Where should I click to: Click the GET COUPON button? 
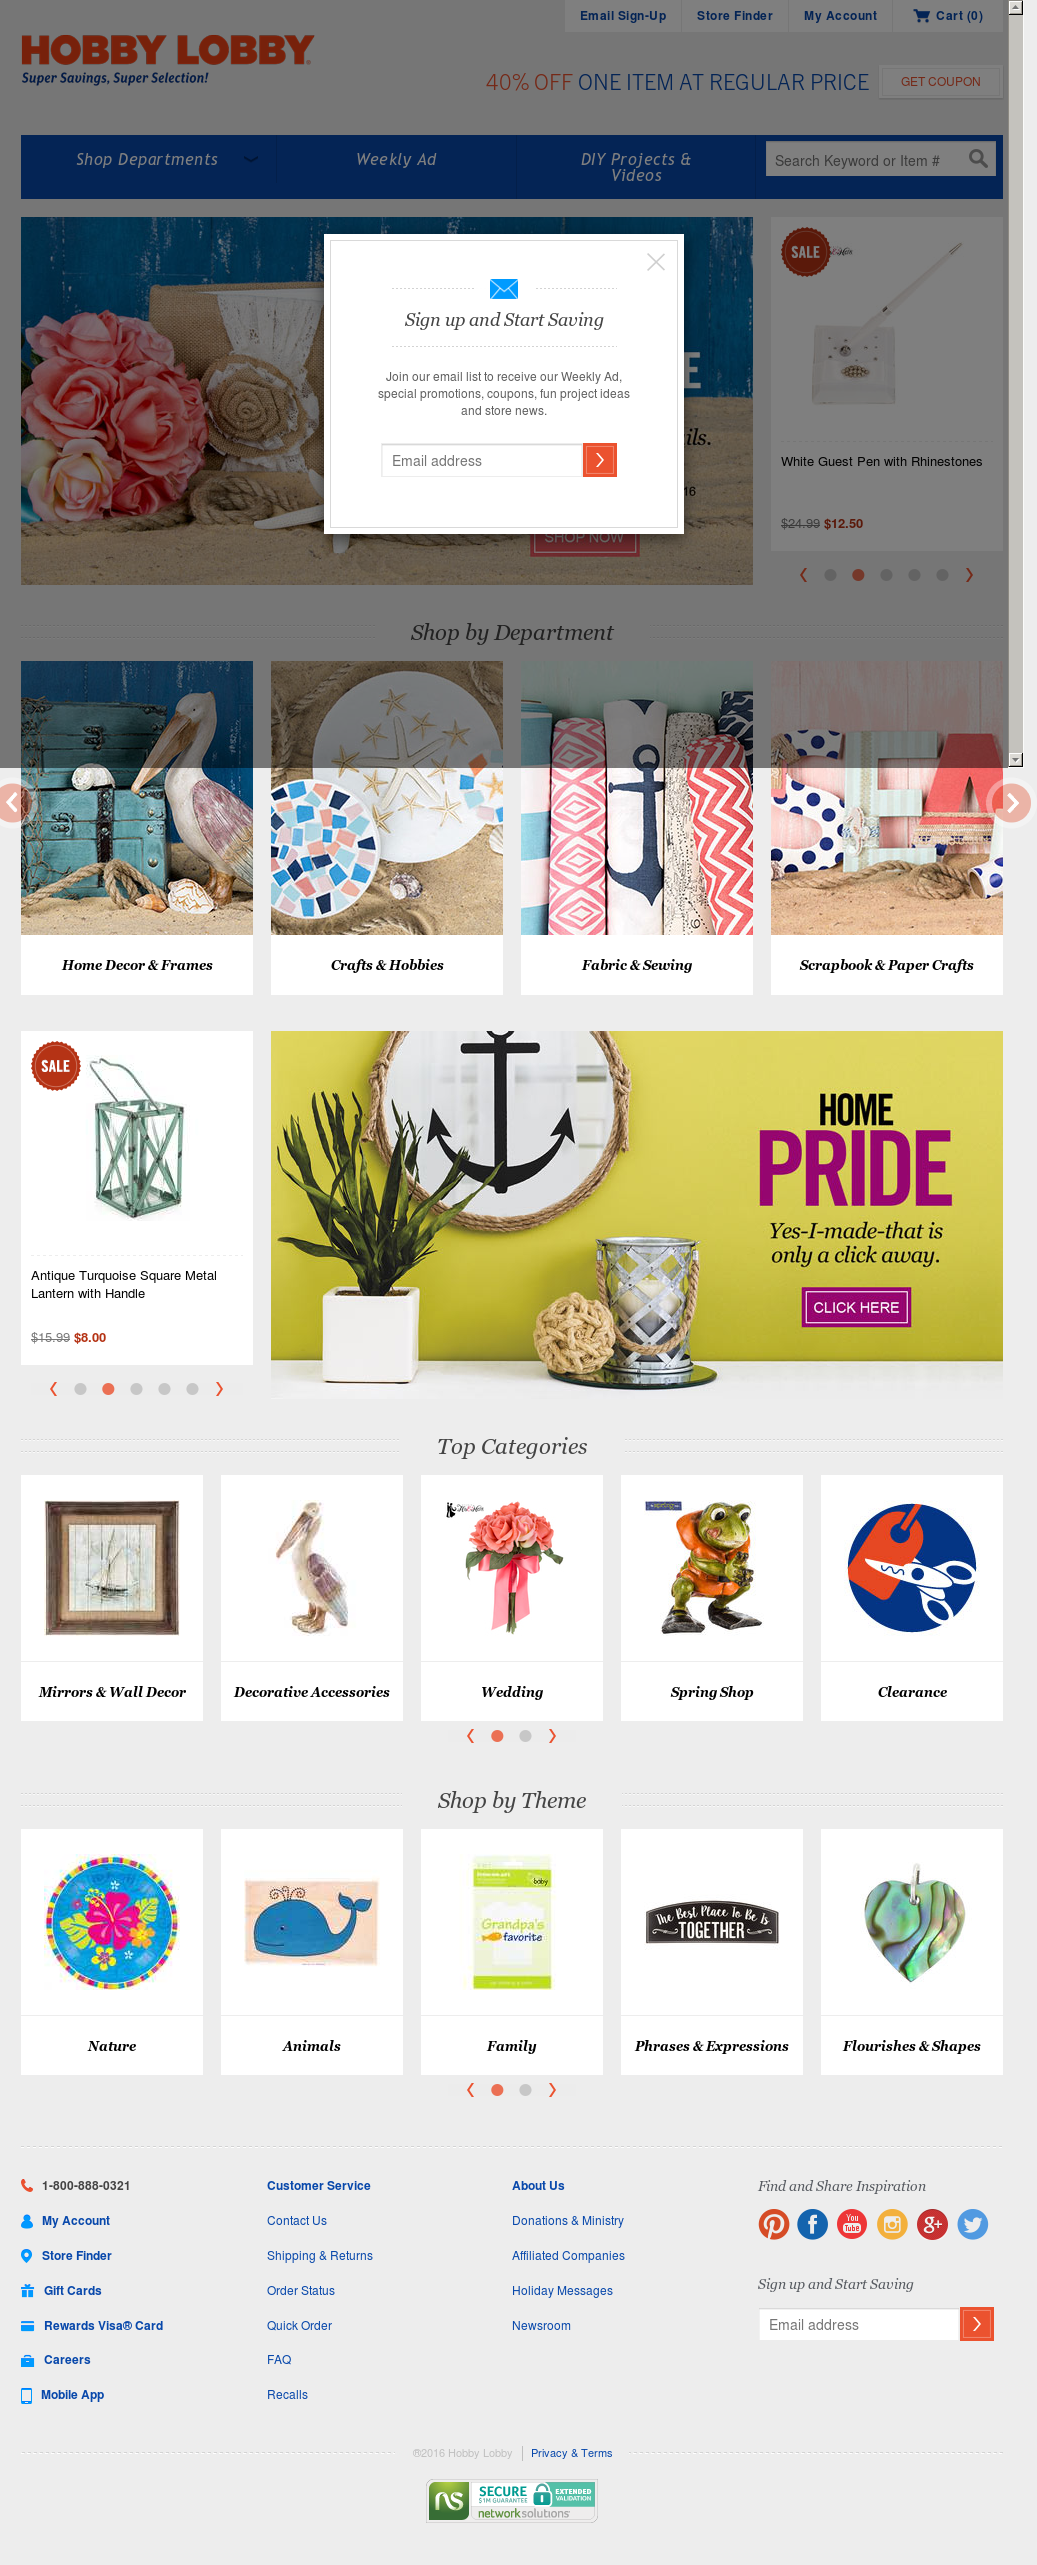[x=940, y=82]
